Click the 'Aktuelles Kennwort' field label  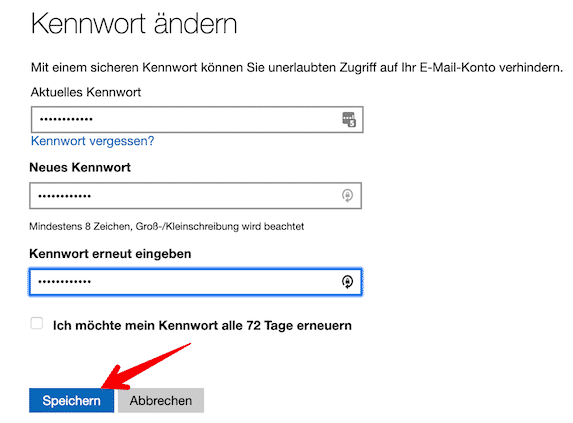coord(86,92)
